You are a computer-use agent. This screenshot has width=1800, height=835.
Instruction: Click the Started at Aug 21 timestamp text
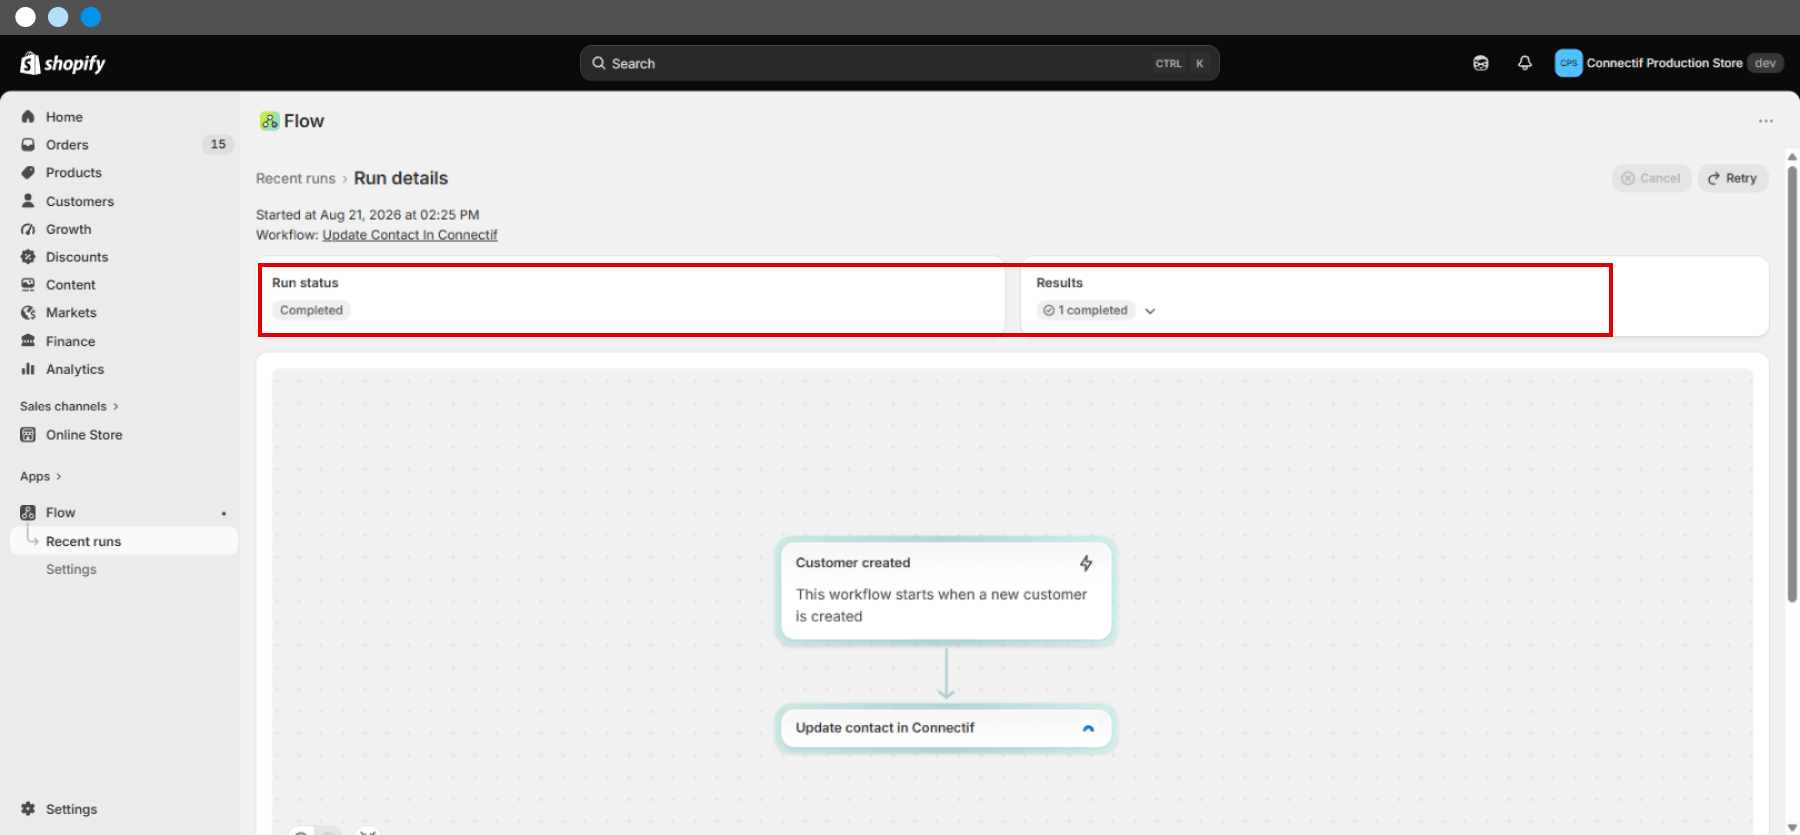coord(367,215)
